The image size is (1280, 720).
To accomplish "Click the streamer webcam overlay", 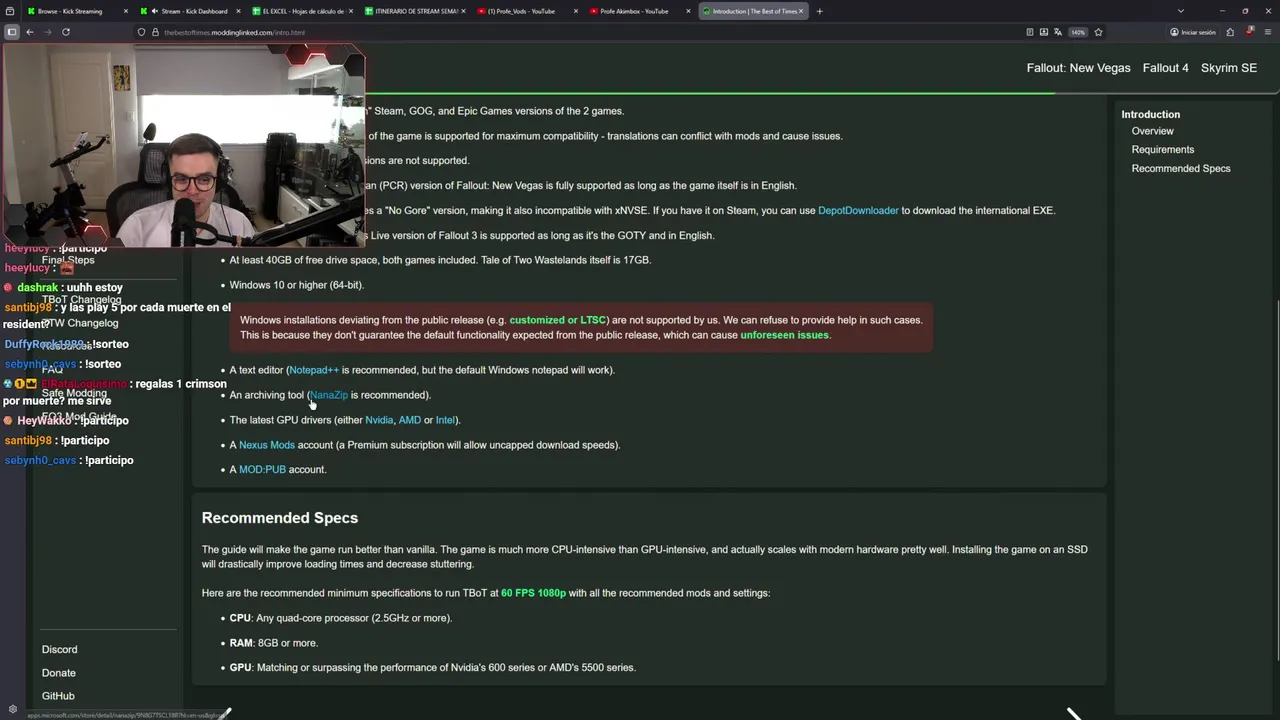I will (x=184, y=146).
